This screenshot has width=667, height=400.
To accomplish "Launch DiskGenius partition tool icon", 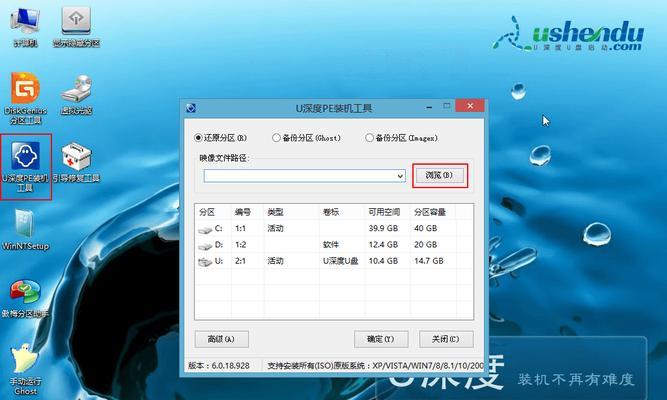I will click(x=26, y=98).
